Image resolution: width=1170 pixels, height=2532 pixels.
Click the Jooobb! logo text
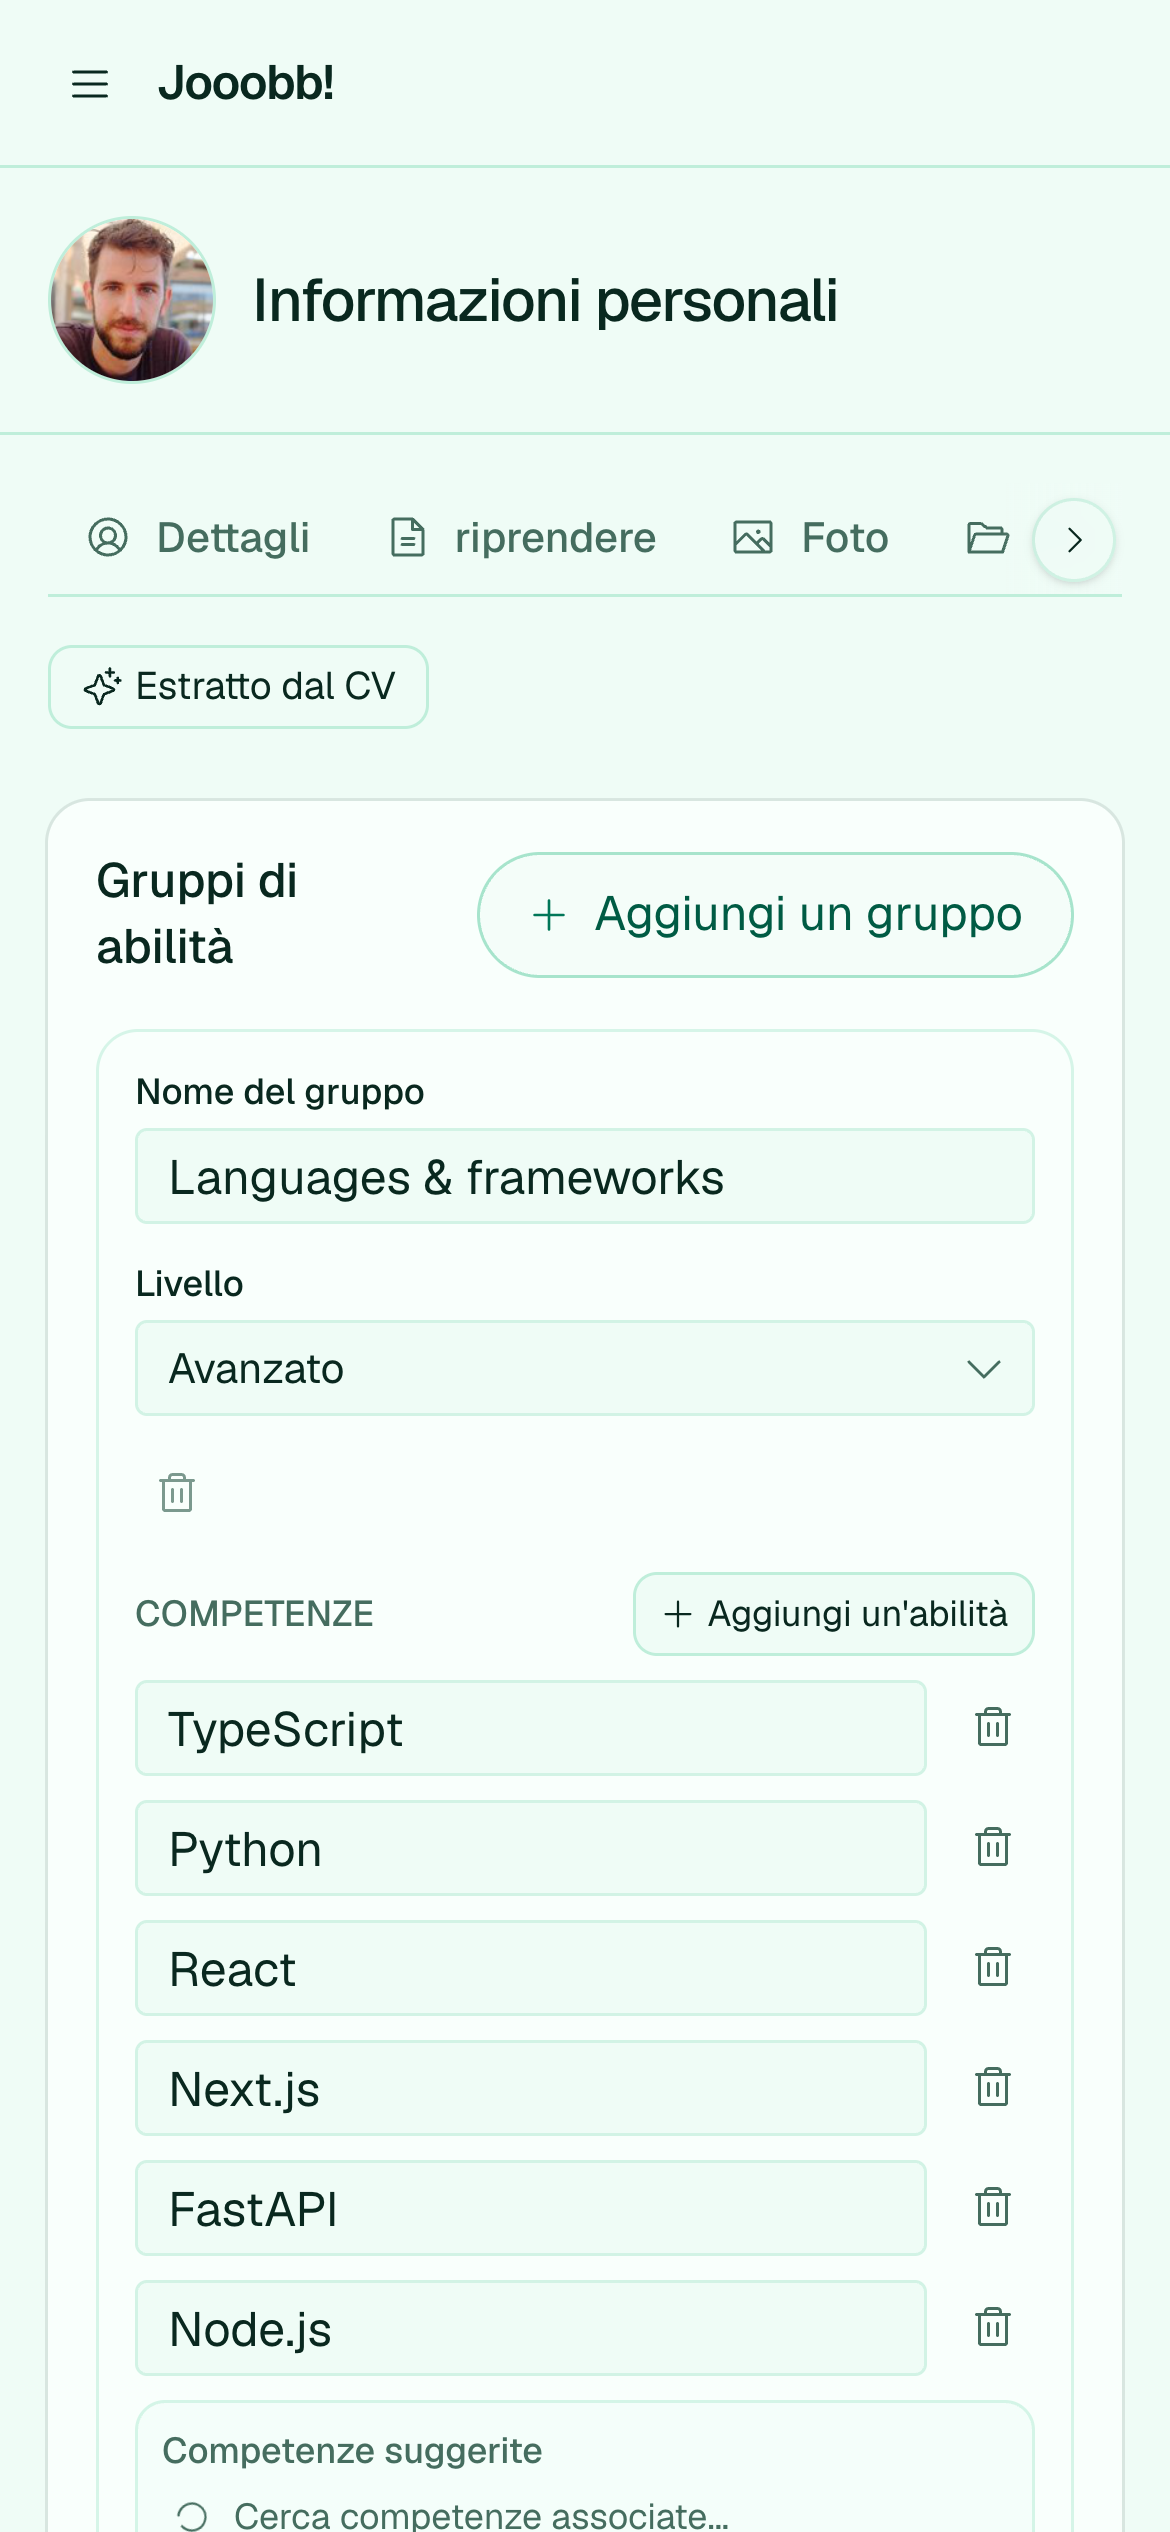[x=246, y=83]
